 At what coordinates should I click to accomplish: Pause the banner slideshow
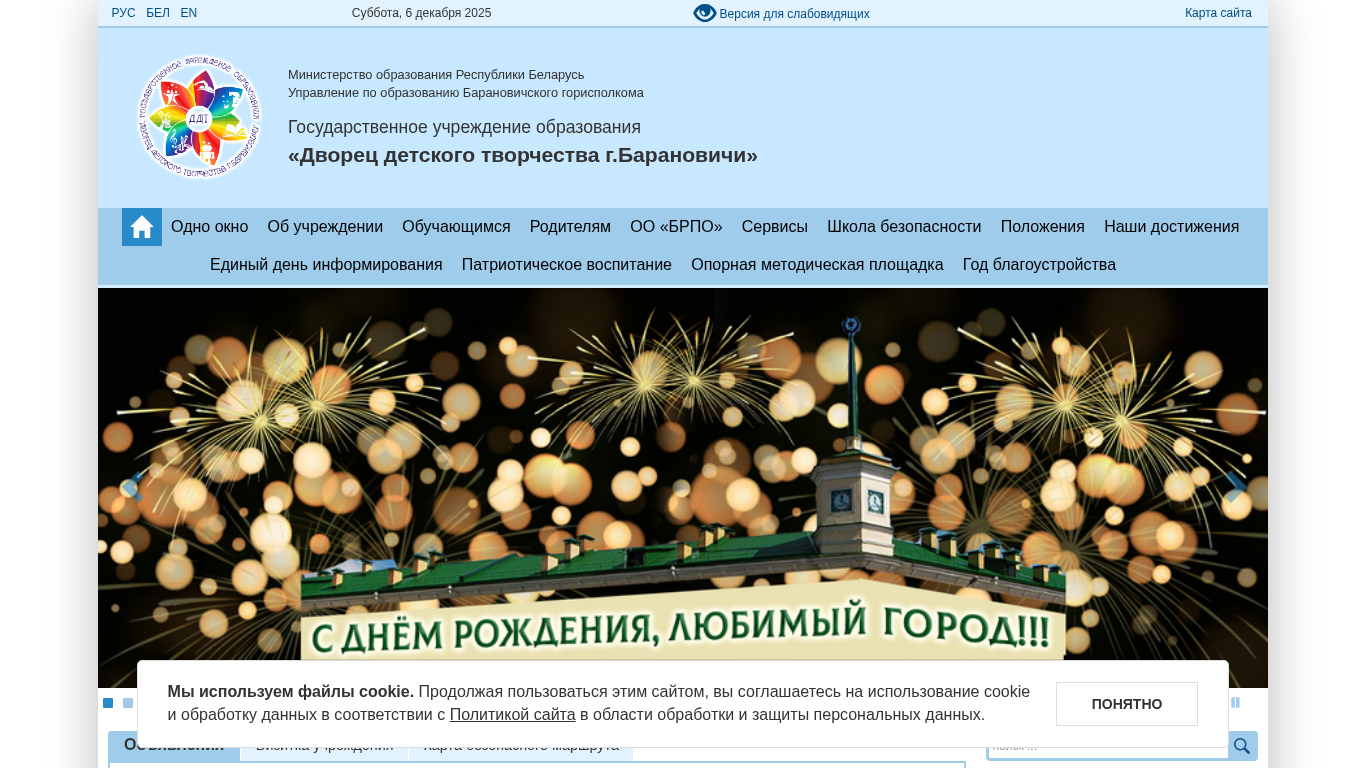point(1236,703)
